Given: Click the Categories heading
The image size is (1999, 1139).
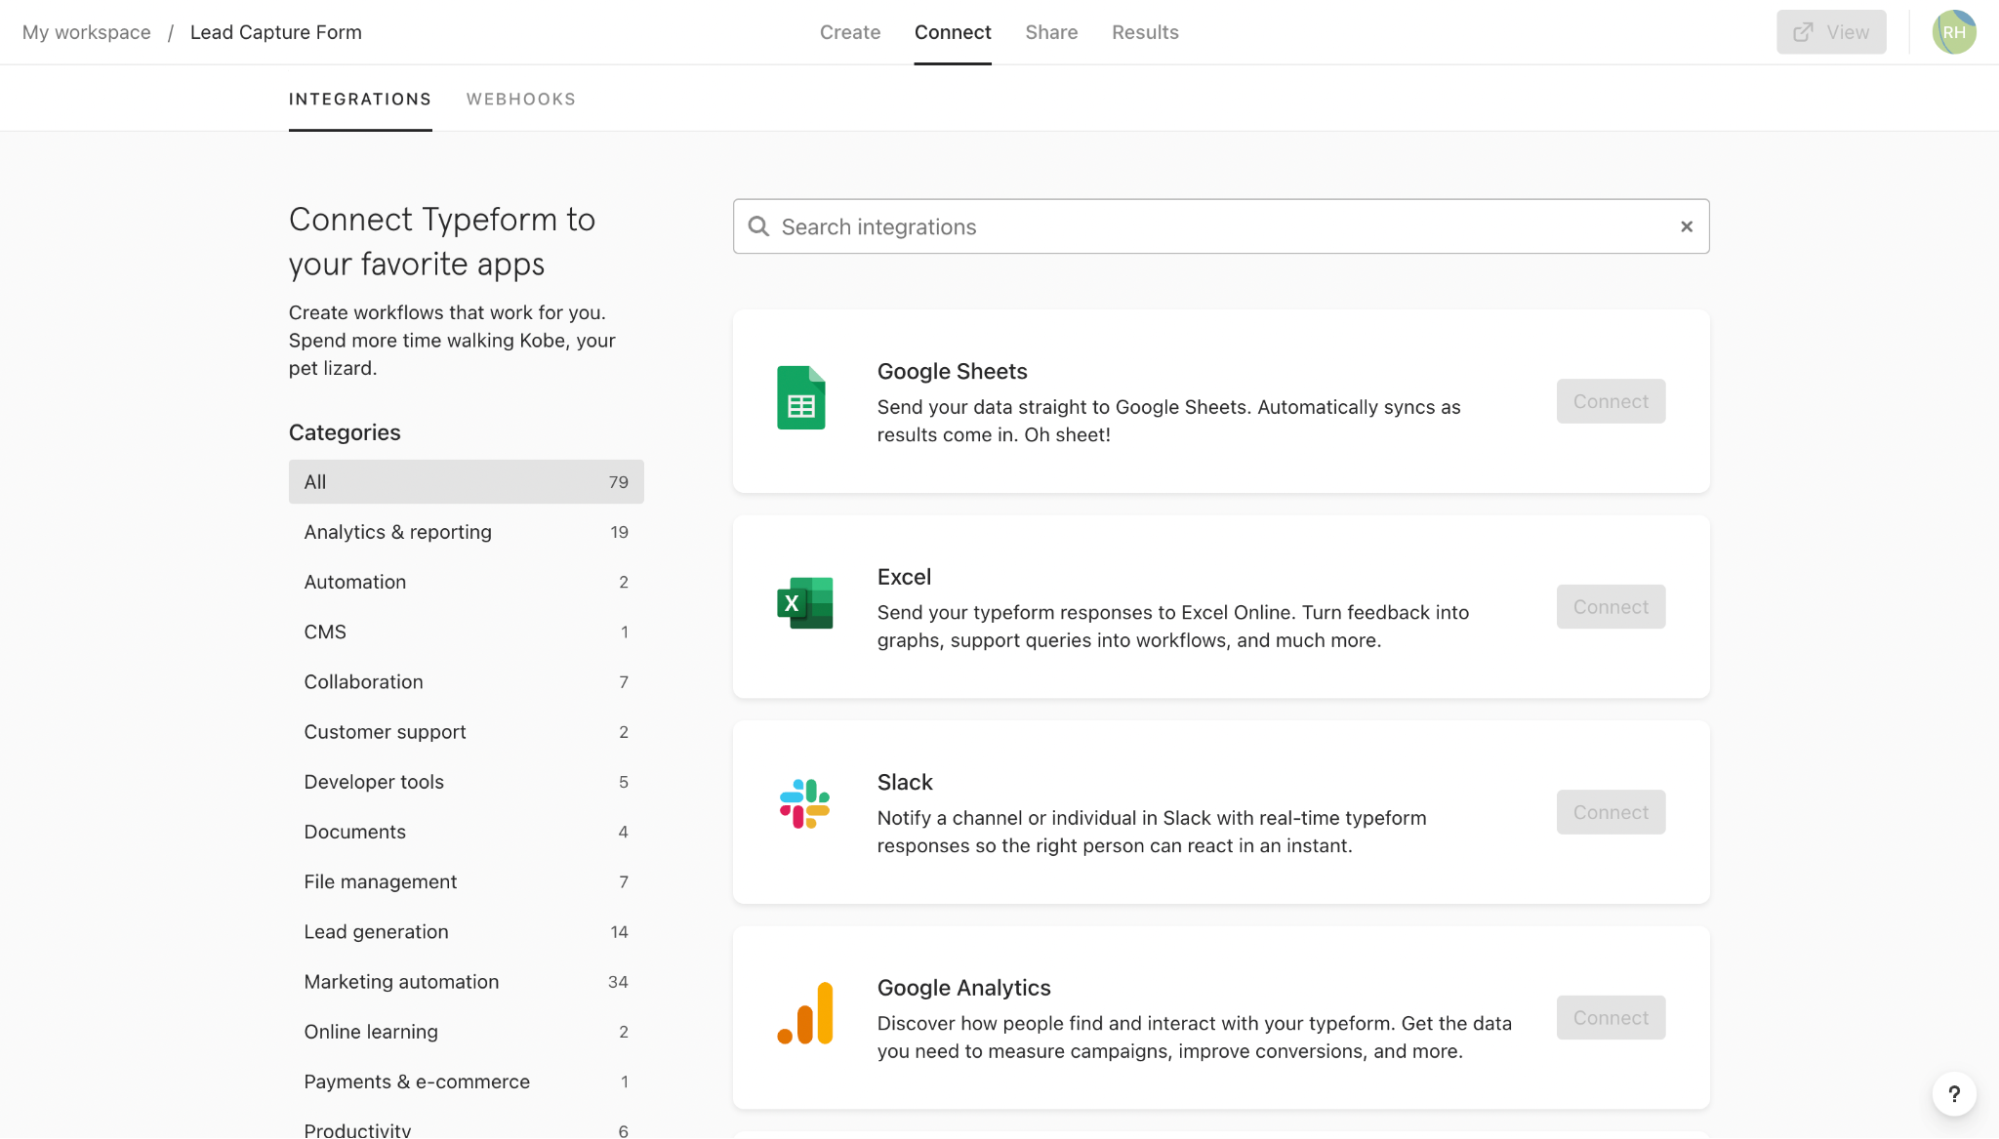Looking at the screenshot, I should (x=345, y=433).
